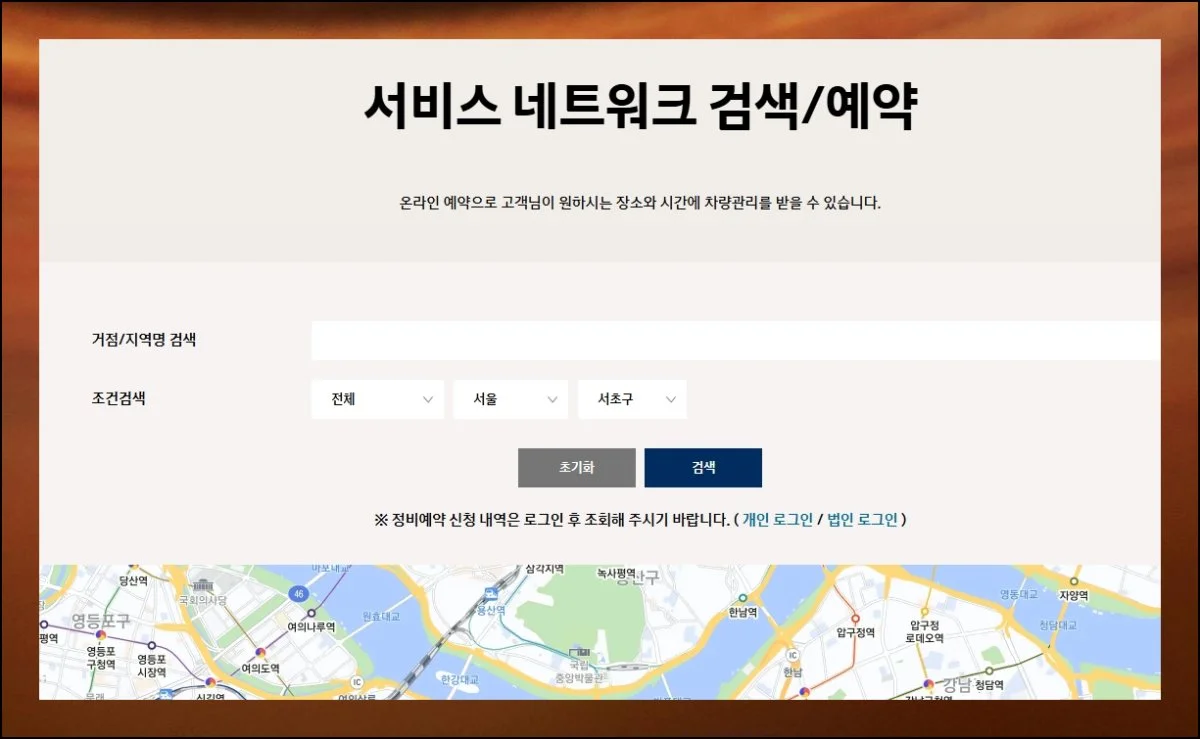1200x739 pixels.
Task: Click the 여의나루역 station marker on map
Action: [311, 613]
